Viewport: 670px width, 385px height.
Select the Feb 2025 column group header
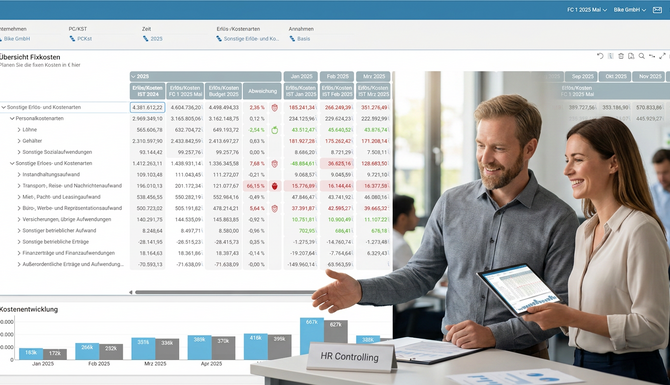[337, 76]
